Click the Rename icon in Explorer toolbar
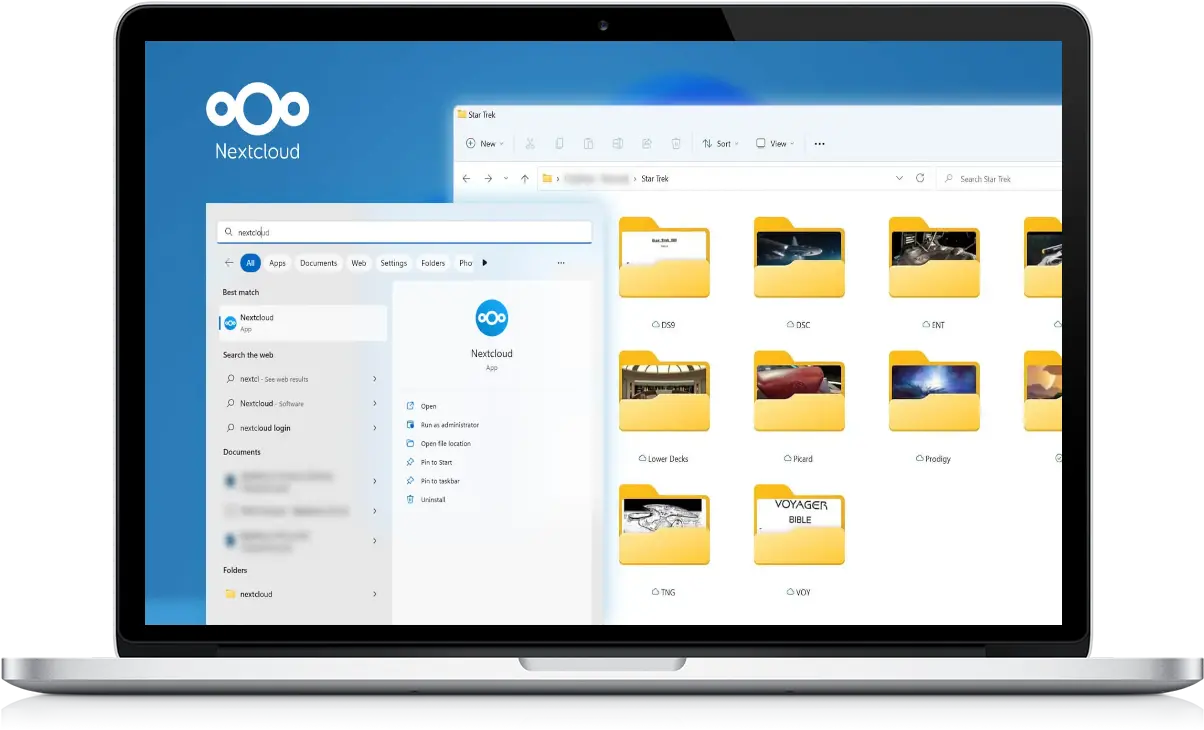The height and width of the screenshot is (730, 1204). (618, 144)
